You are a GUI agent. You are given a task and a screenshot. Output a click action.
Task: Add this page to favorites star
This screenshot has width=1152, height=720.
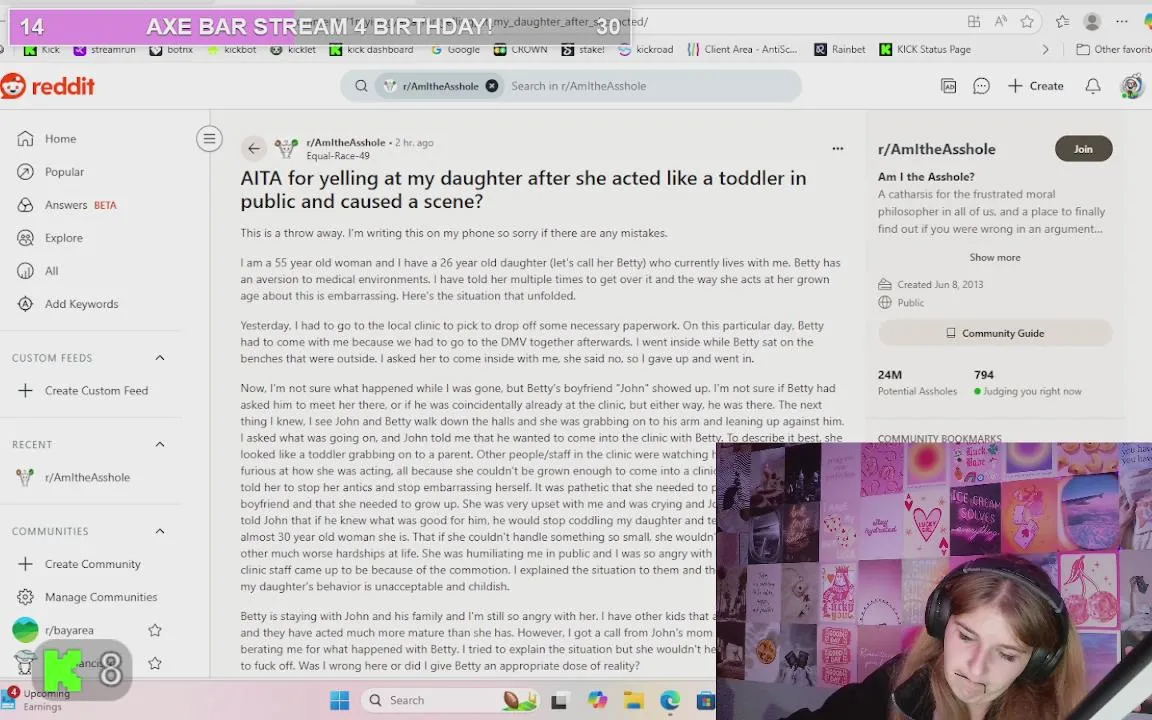1027,21
